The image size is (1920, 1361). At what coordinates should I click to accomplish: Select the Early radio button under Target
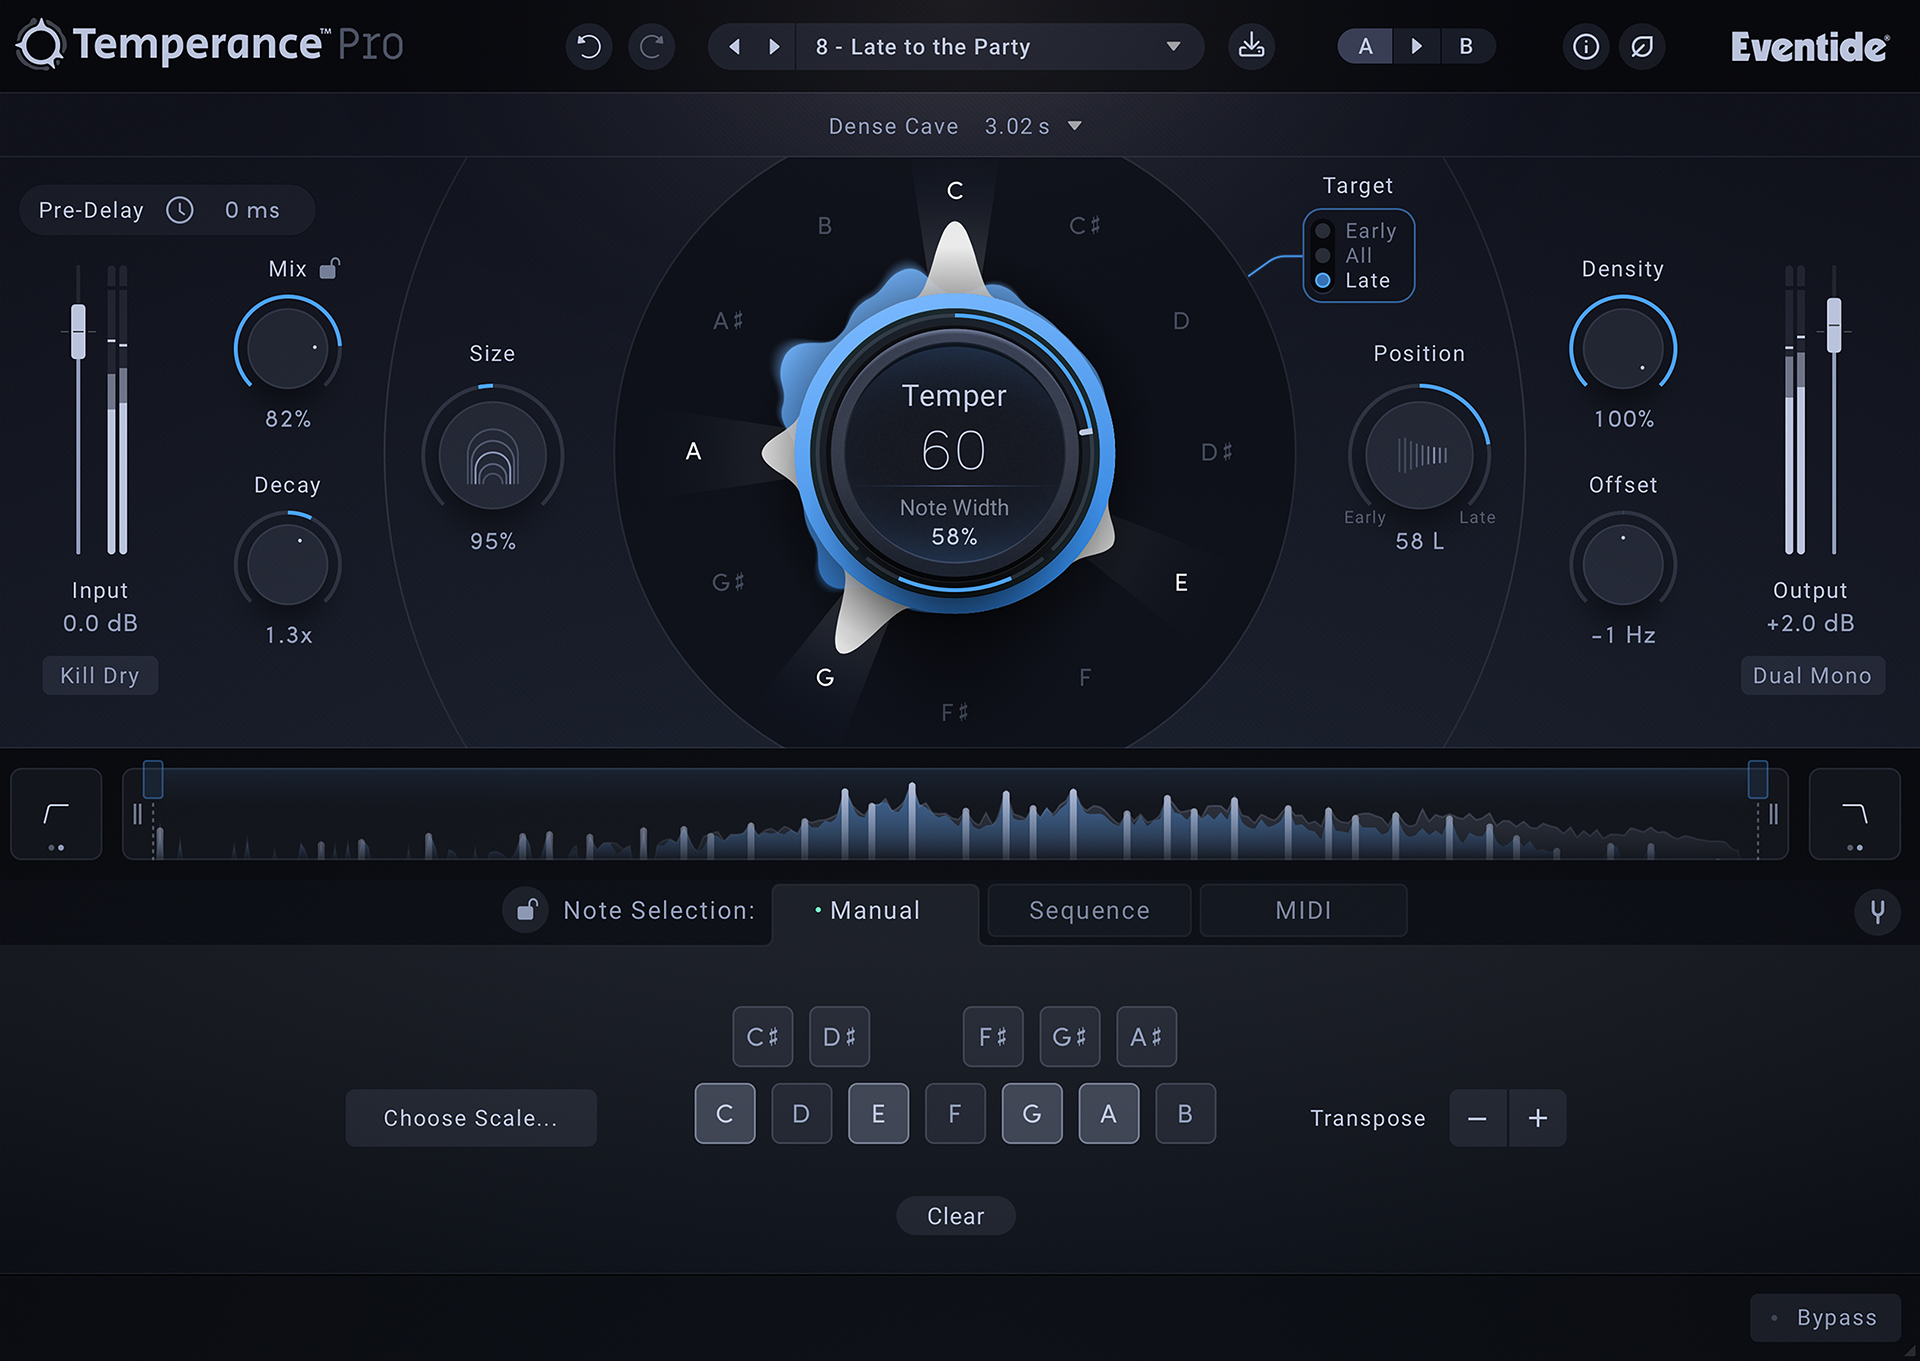coord(1323,230)
